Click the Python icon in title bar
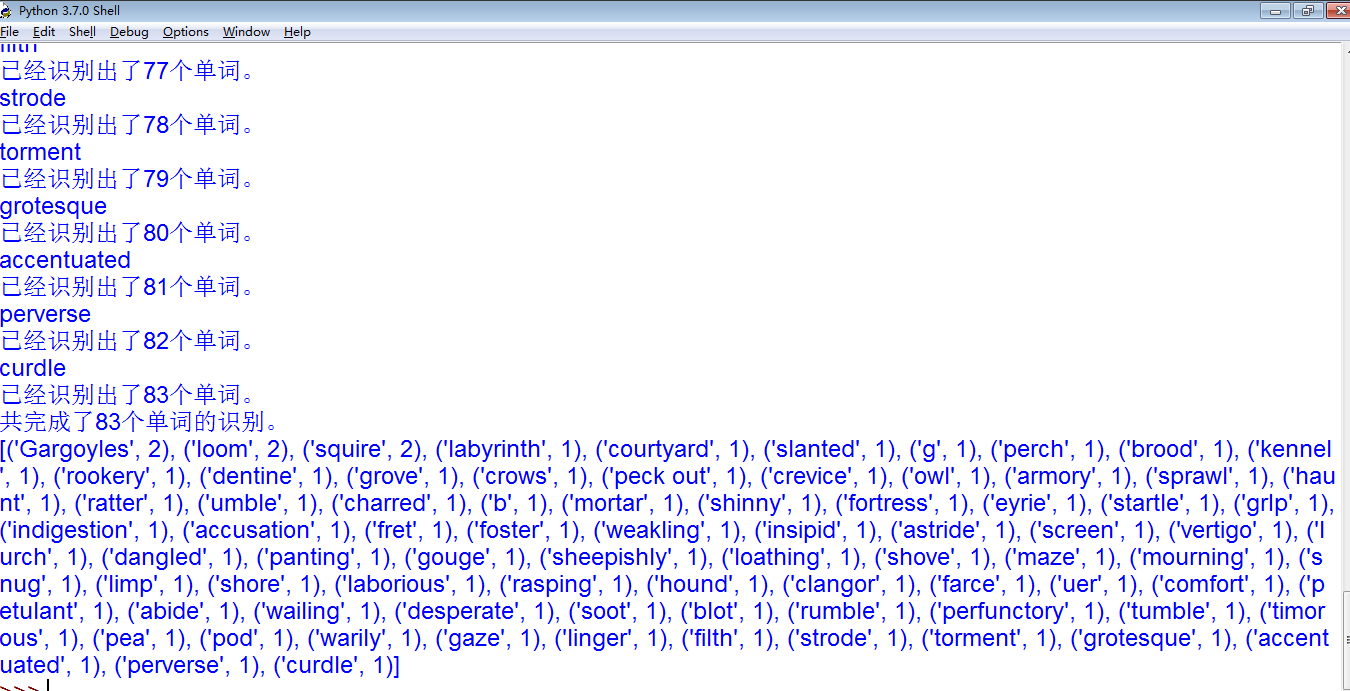Image resolution: width=1350 pixels, height=691 pixels. [x=7, y=10]
